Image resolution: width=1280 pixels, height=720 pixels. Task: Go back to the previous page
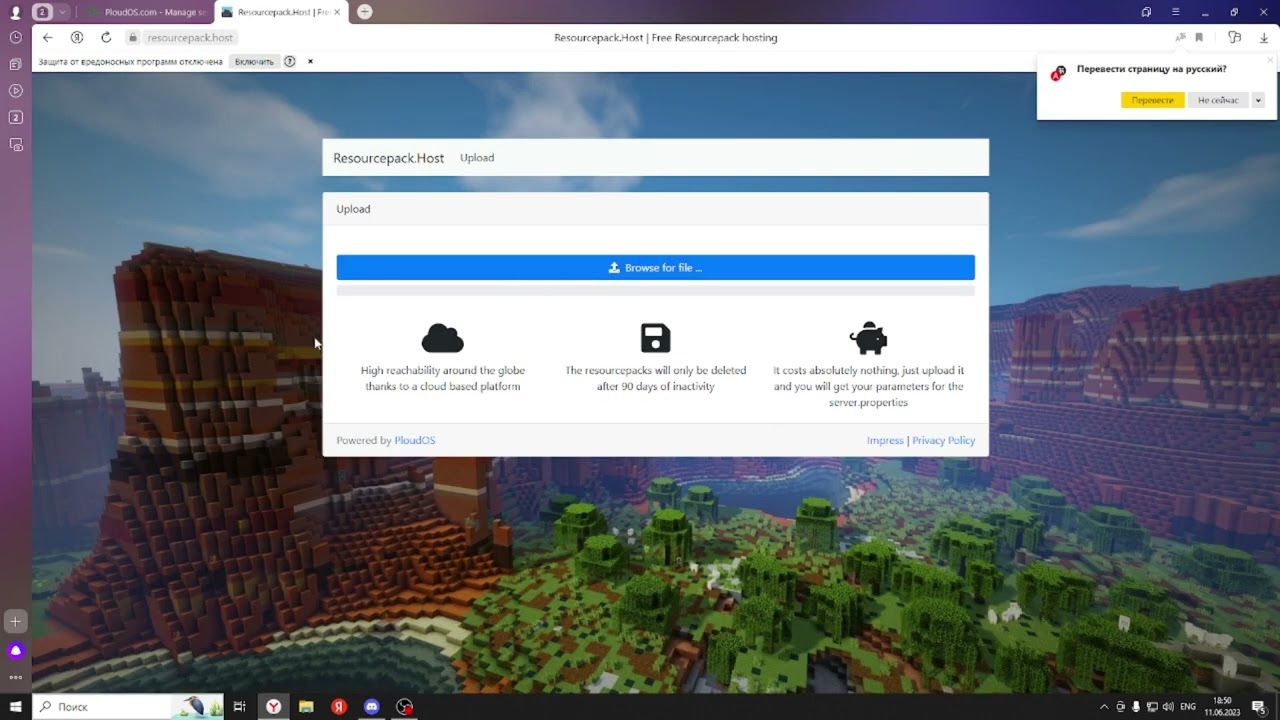[47, 38]
